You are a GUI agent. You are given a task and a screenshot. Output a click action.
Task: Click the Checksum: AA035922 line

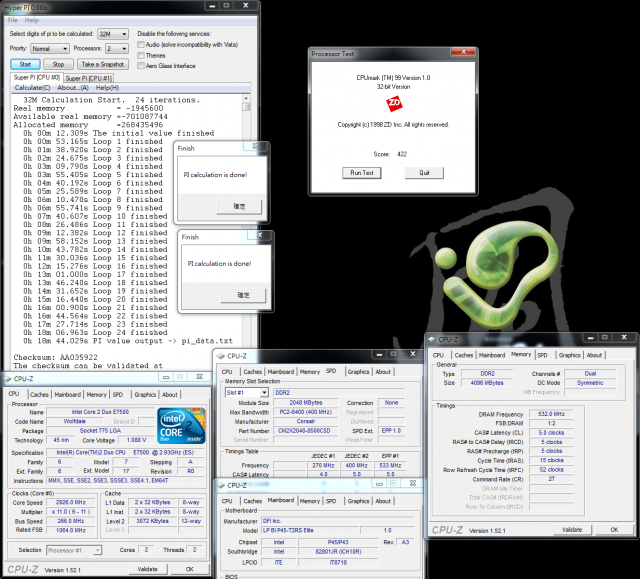click(56, 357)
